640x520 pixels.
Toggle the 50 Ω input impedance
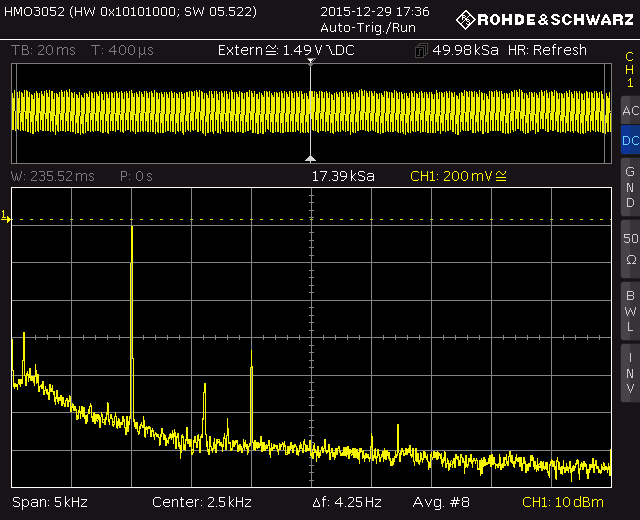[629, 248]
